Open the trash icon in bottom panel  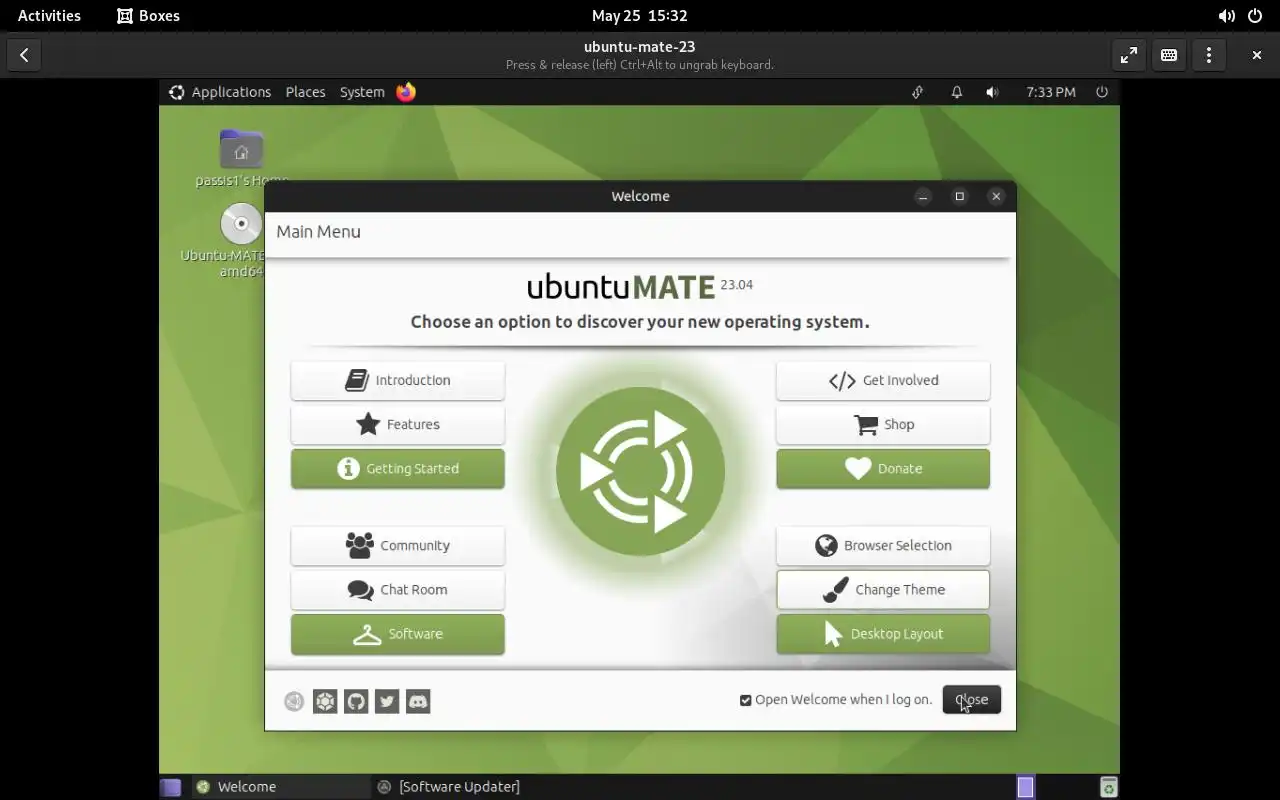click(1108, 787)
